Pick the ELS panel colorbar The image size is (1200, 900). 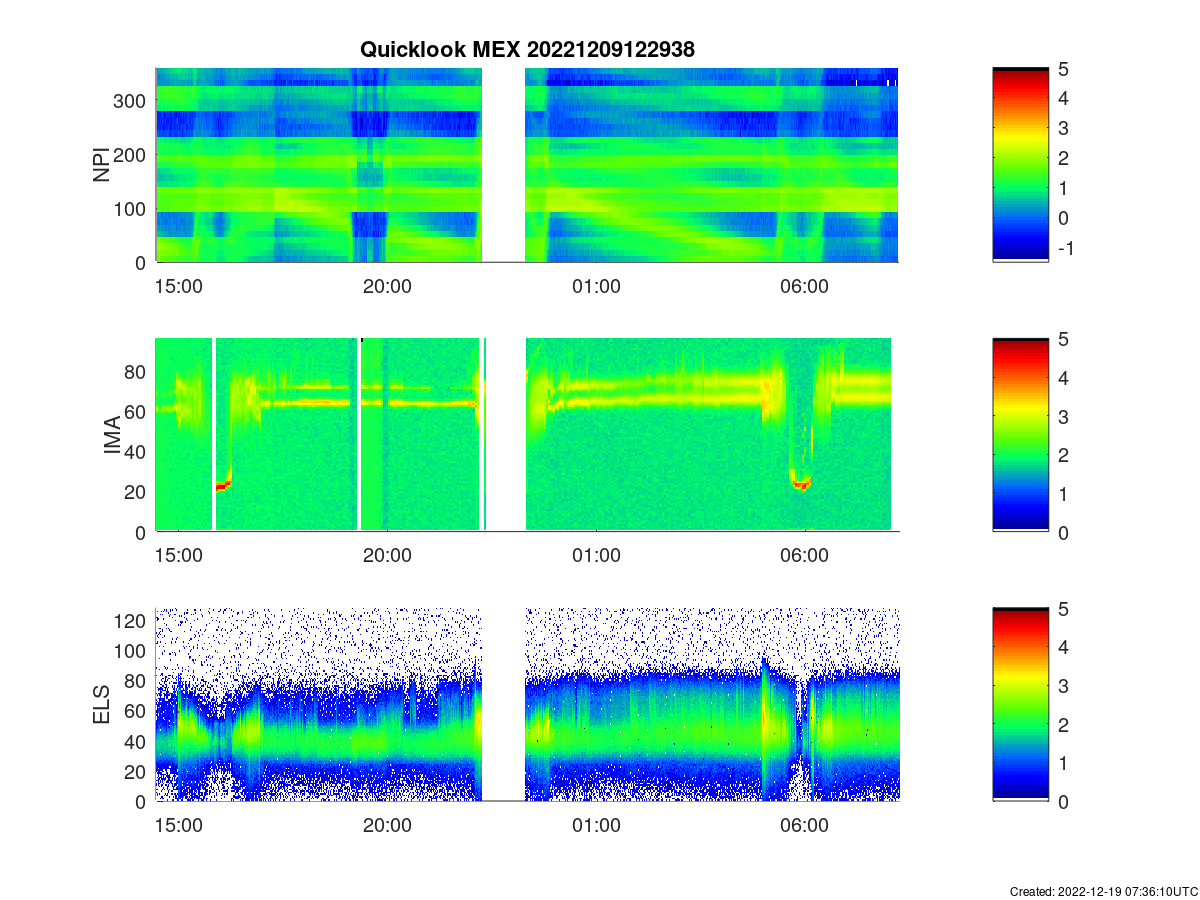point(1021,705)
